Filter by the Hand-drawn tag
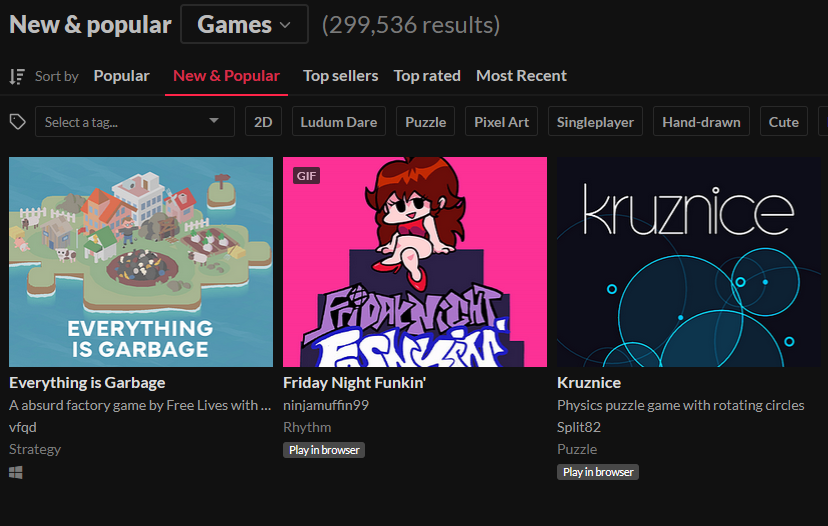This screenshot has width=828, height=526. pos(701,122)
